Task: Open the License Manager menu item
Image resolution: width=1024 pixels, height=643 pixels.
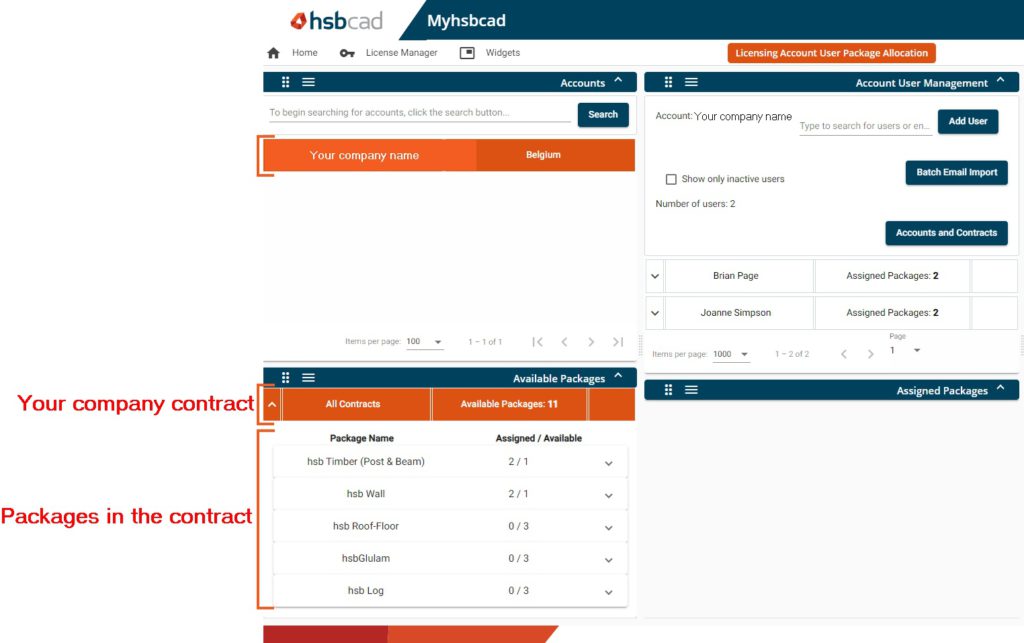Action: 402,53
